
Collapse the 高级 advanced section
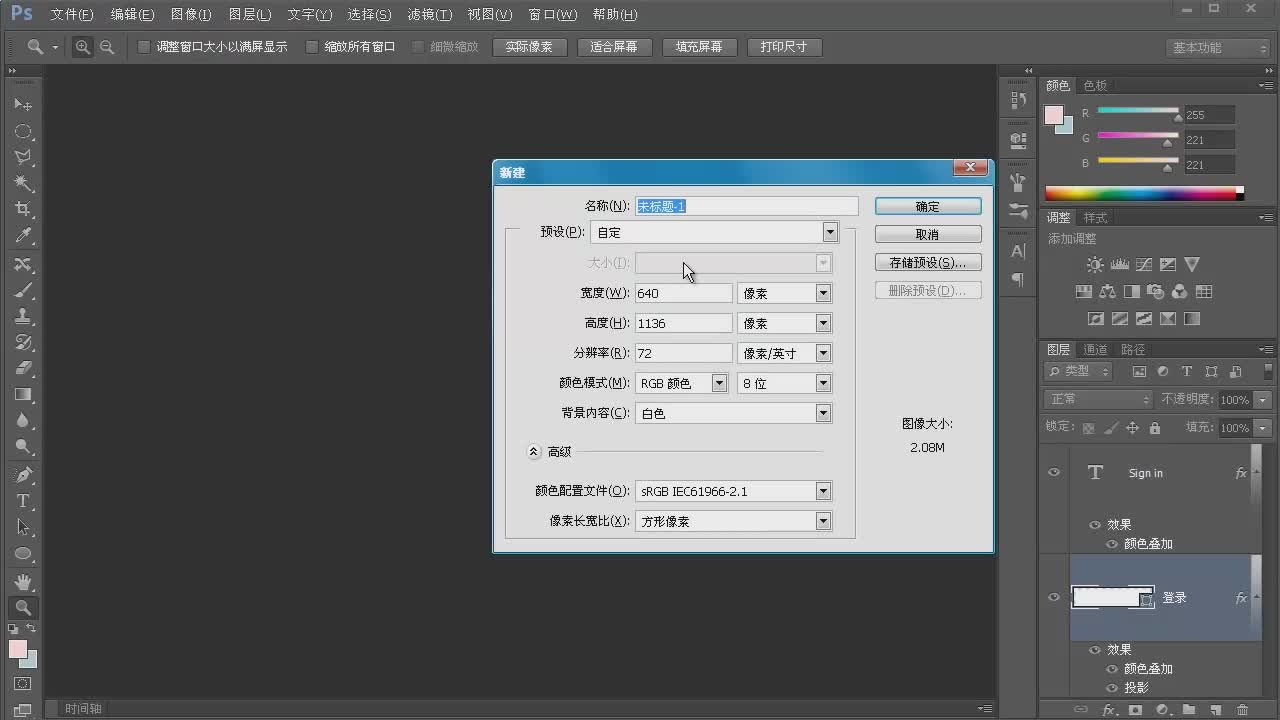click(x=534, y=452)
